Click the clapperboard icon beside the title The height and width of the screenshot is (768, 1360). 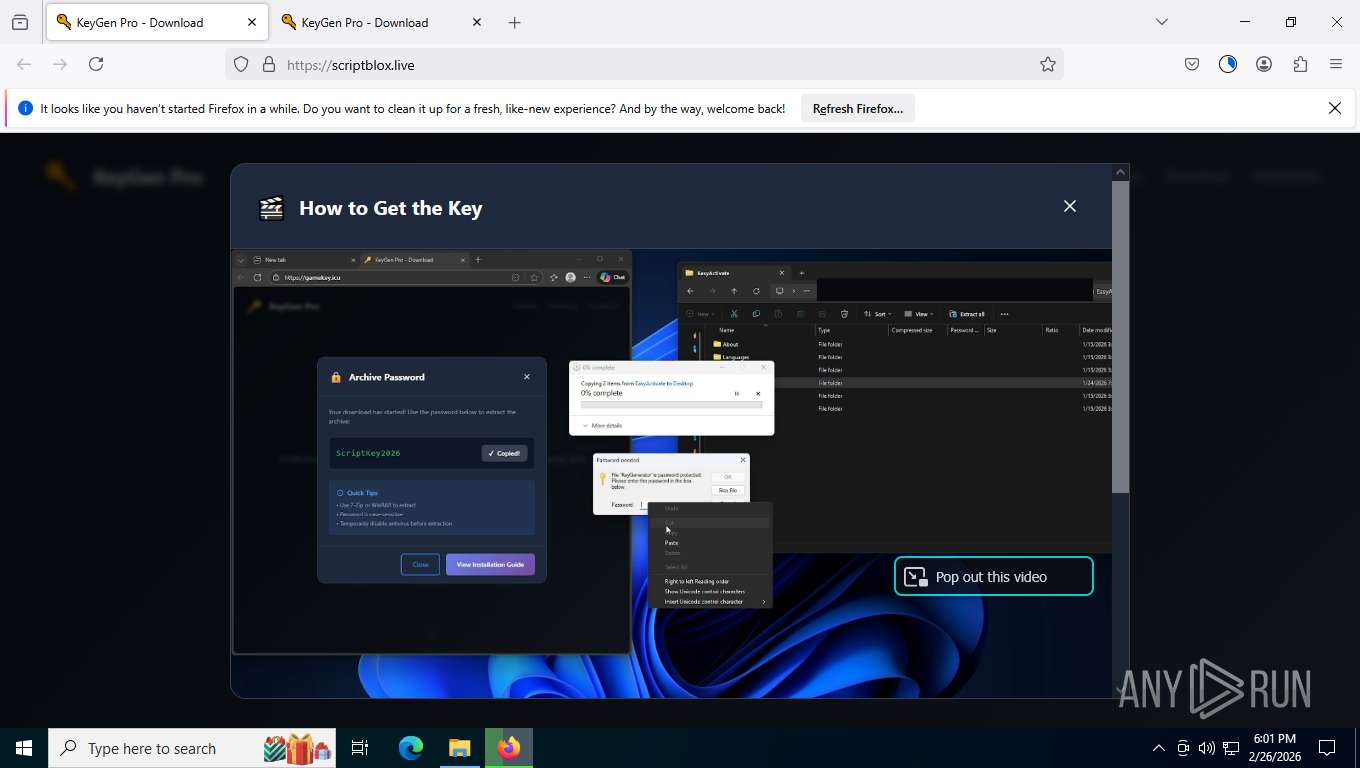pos(271,208)
